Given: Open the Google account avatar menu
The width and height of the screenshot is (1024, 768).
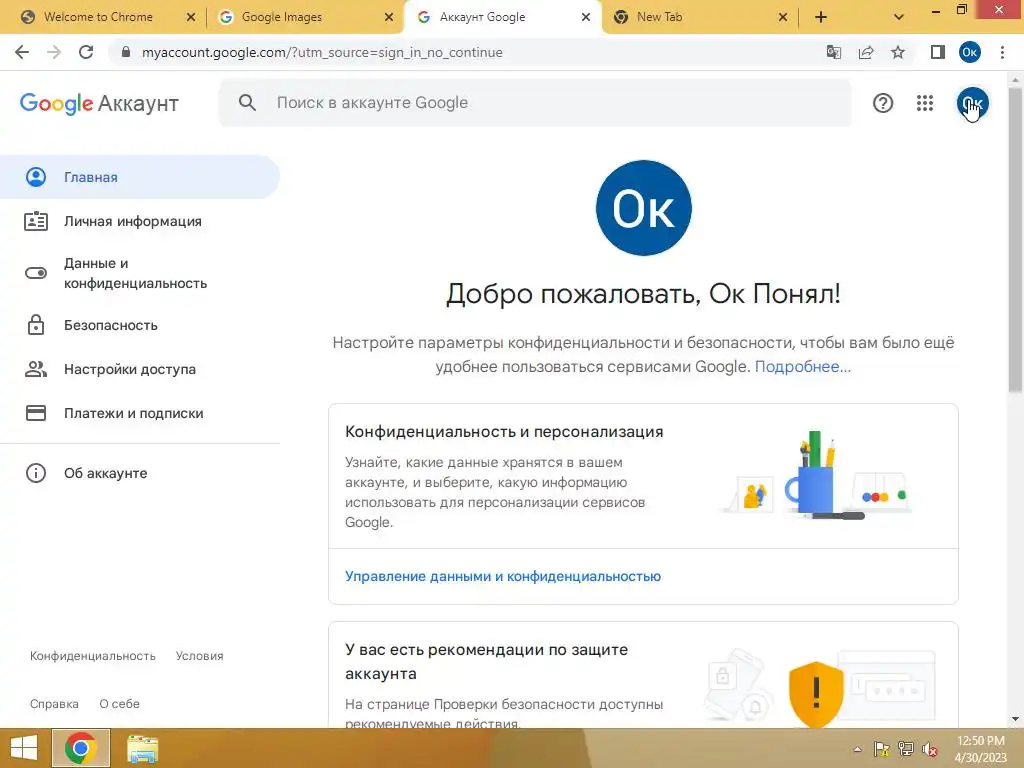Looking at the screenshot, I should tap(973, 103).
